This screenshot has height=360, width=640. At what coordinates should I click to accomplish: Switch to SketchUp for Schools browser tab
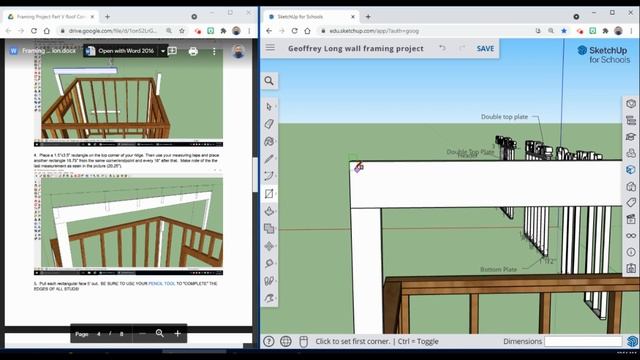tap(310, 17)
